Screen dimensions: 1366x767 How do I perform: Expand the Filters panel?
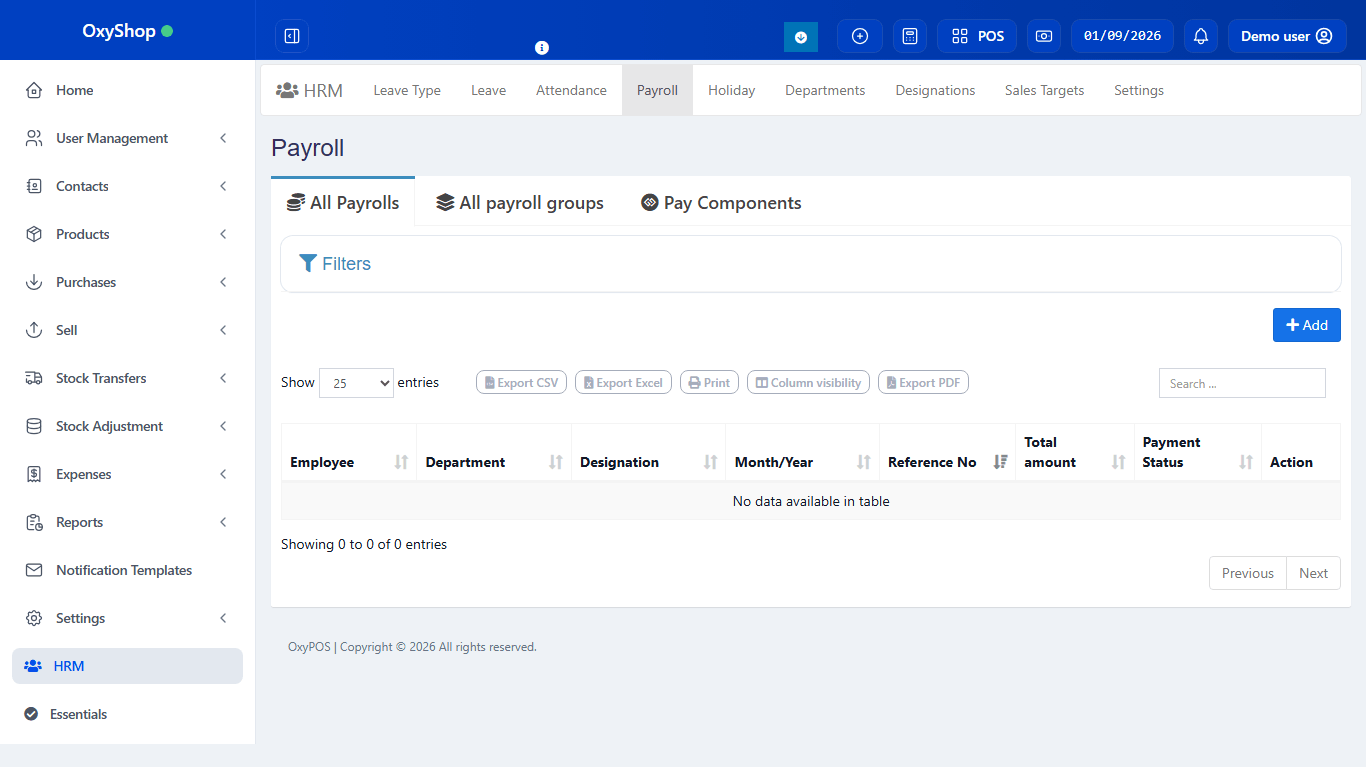coord(335,263)
